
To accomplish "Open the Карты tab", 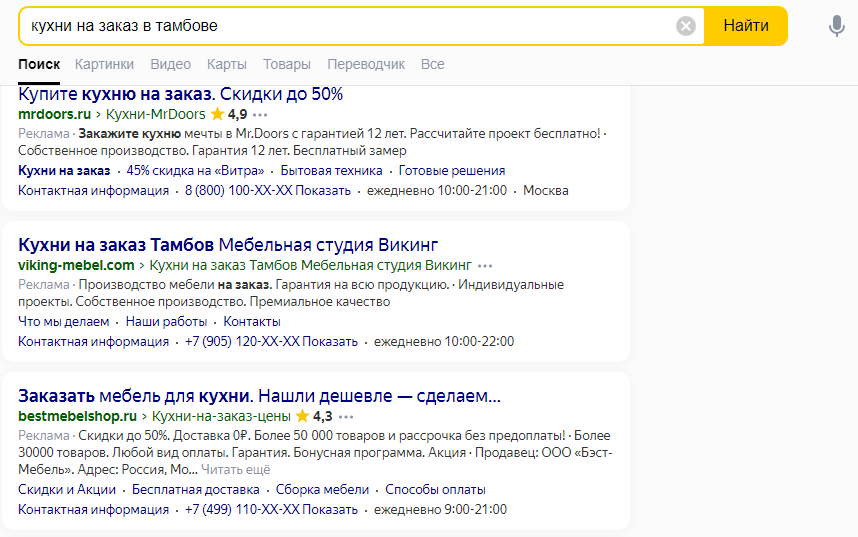I will click(x=227, y=64).
